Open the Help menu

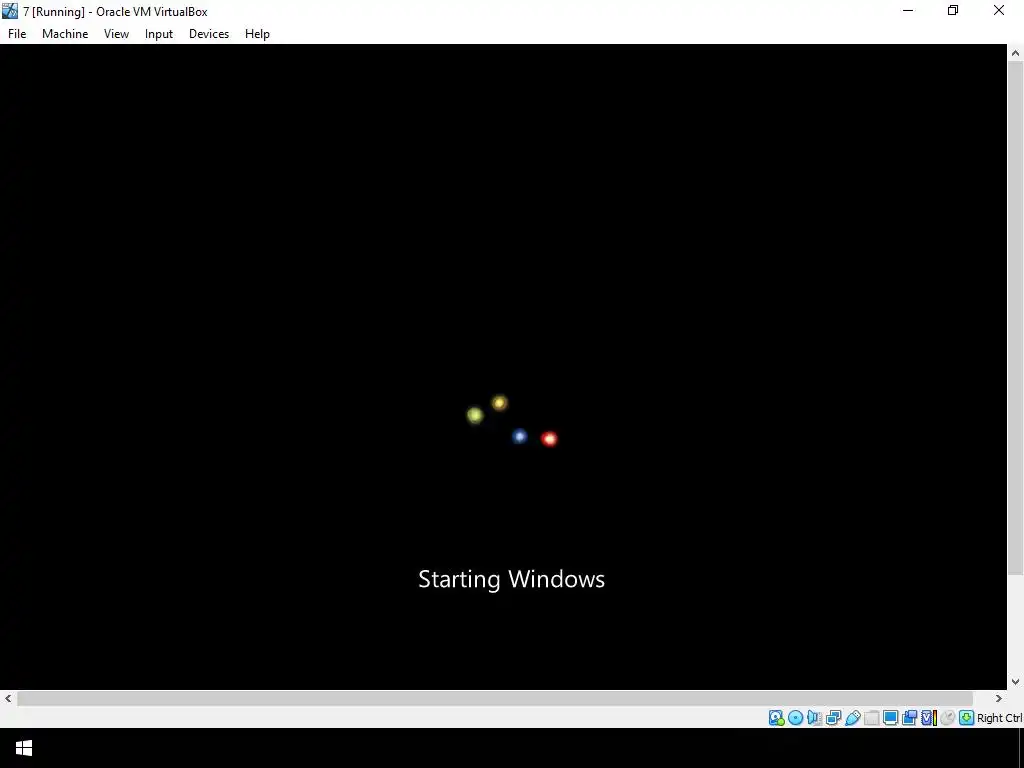[257, 34]
